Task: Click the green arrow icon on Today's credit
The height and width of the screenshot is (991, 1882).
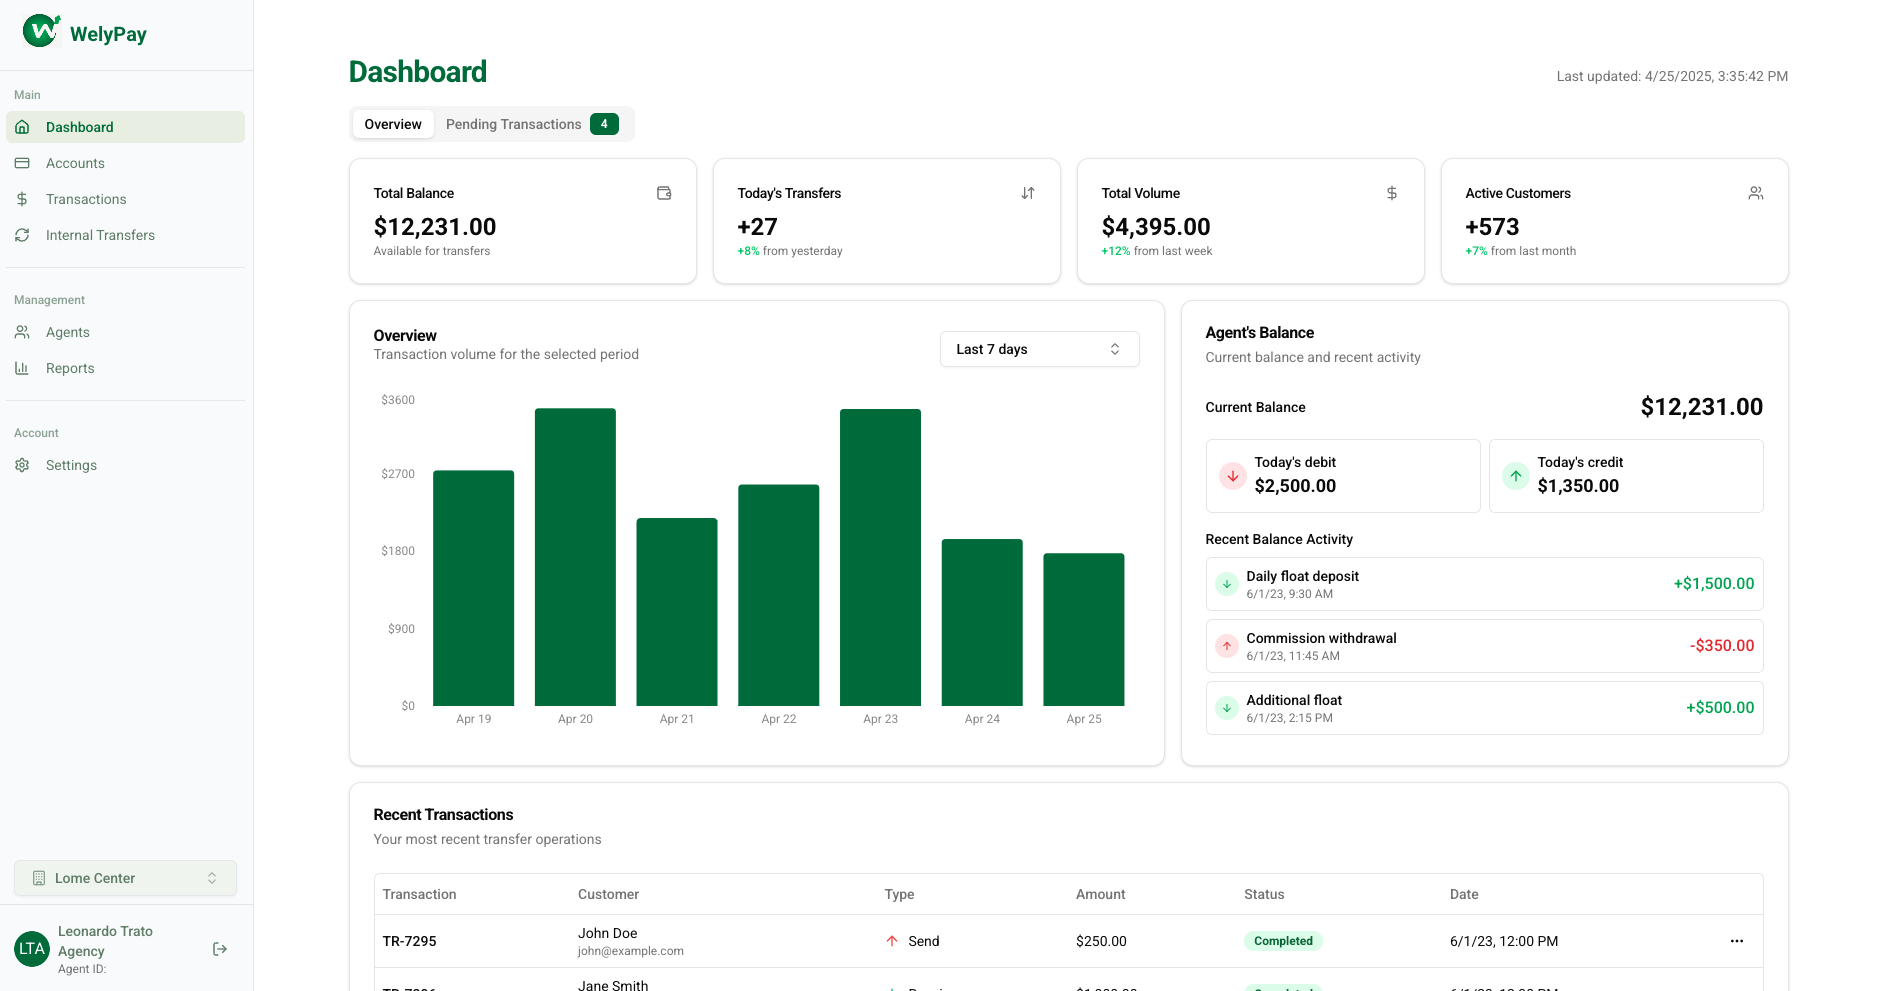Action: [1516, 476]
